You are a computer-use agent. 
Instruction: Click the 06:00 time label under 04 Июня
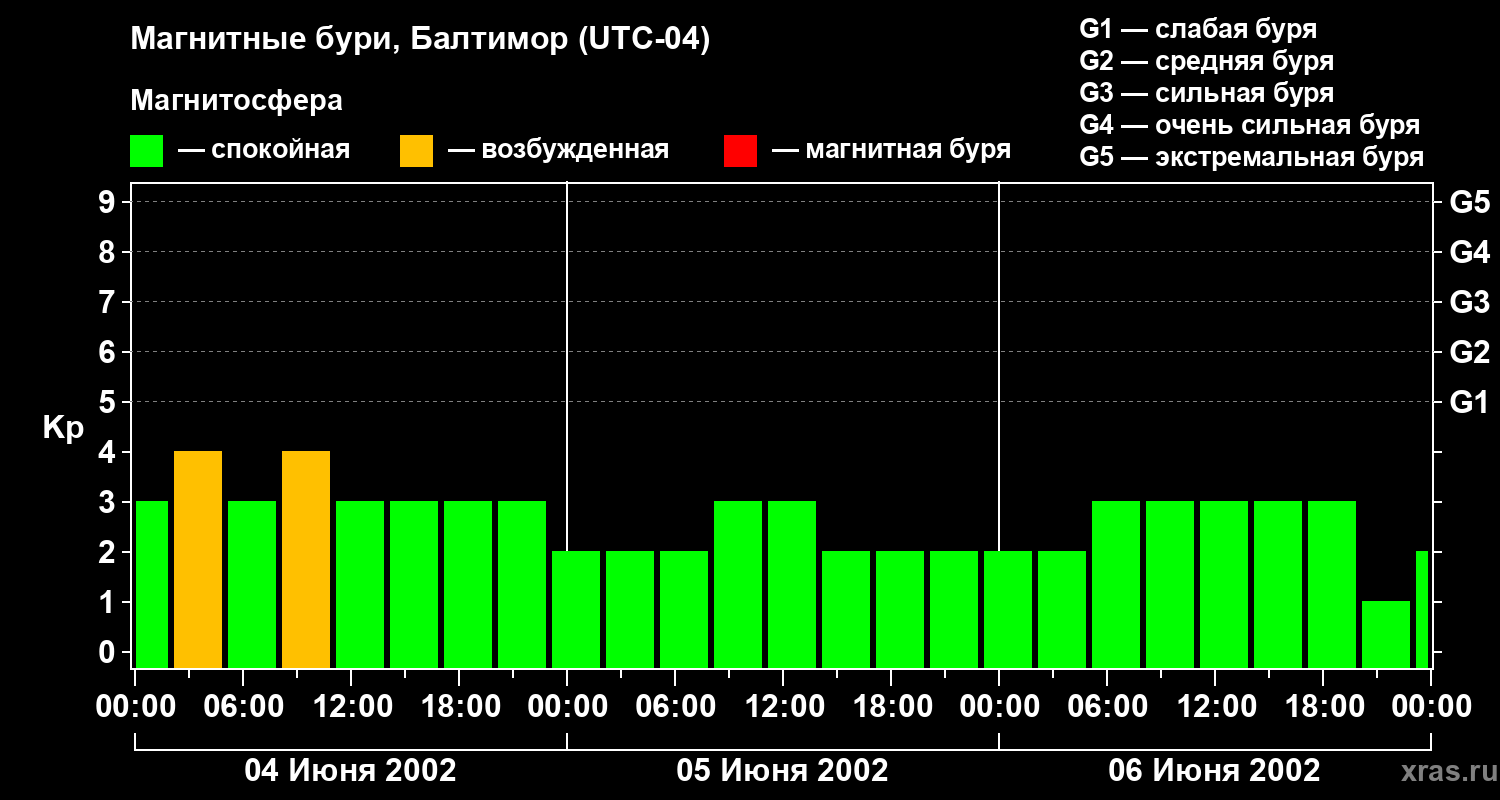click(243, 707)
